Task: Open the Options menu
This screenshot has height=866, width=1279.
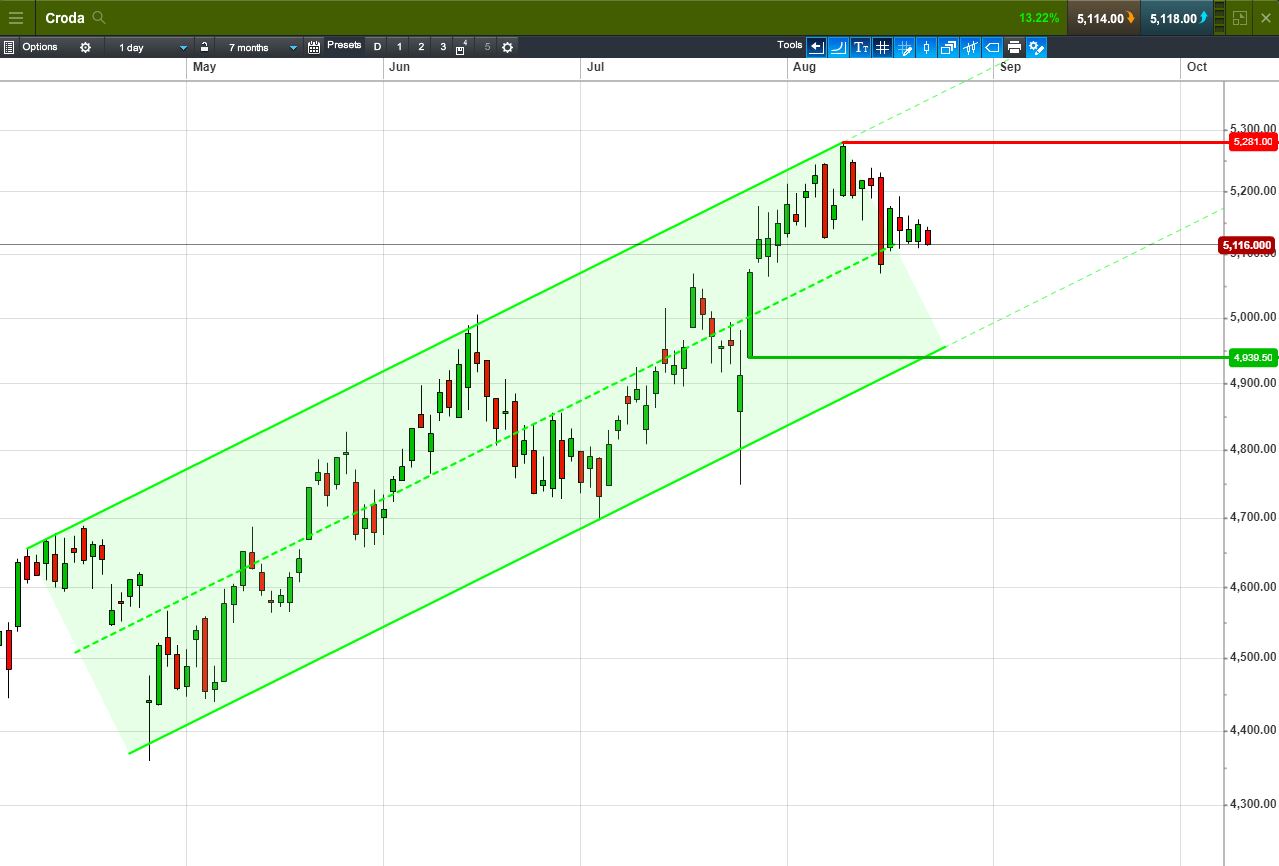Action: click(x=40, y=47)
